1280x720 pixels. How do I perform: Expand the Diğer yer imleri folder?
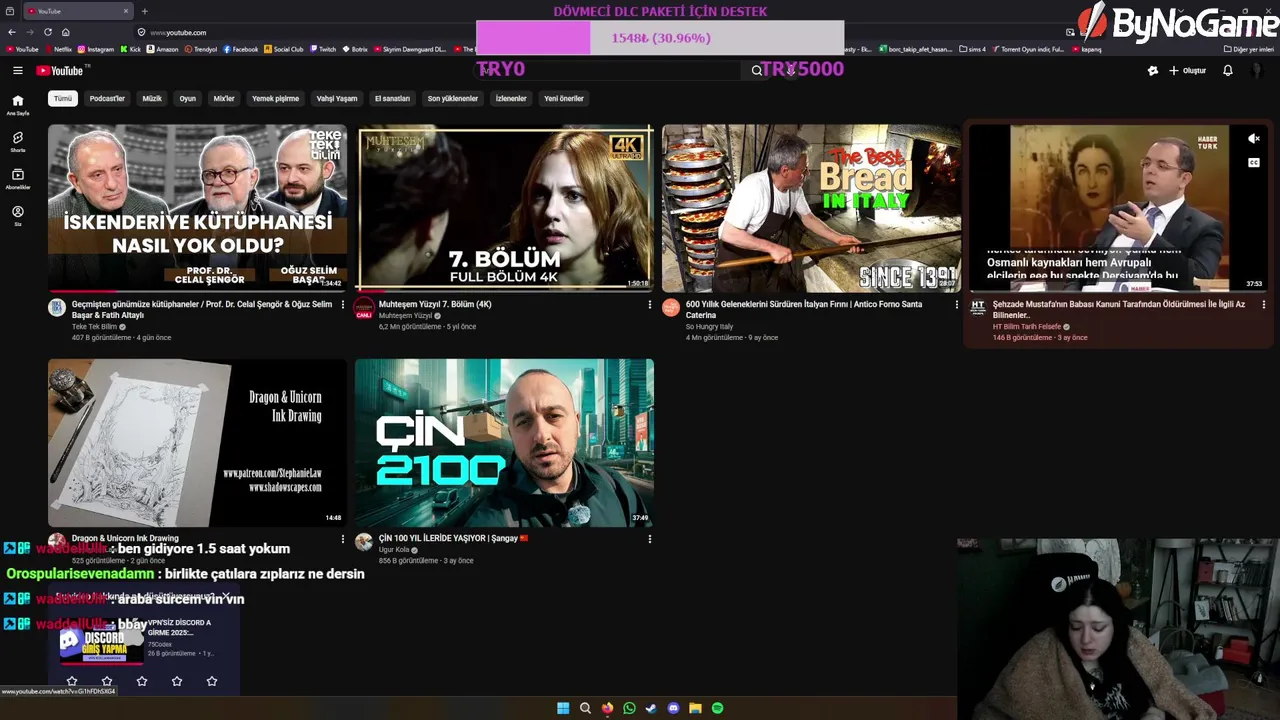click(x=1249, y=49)
